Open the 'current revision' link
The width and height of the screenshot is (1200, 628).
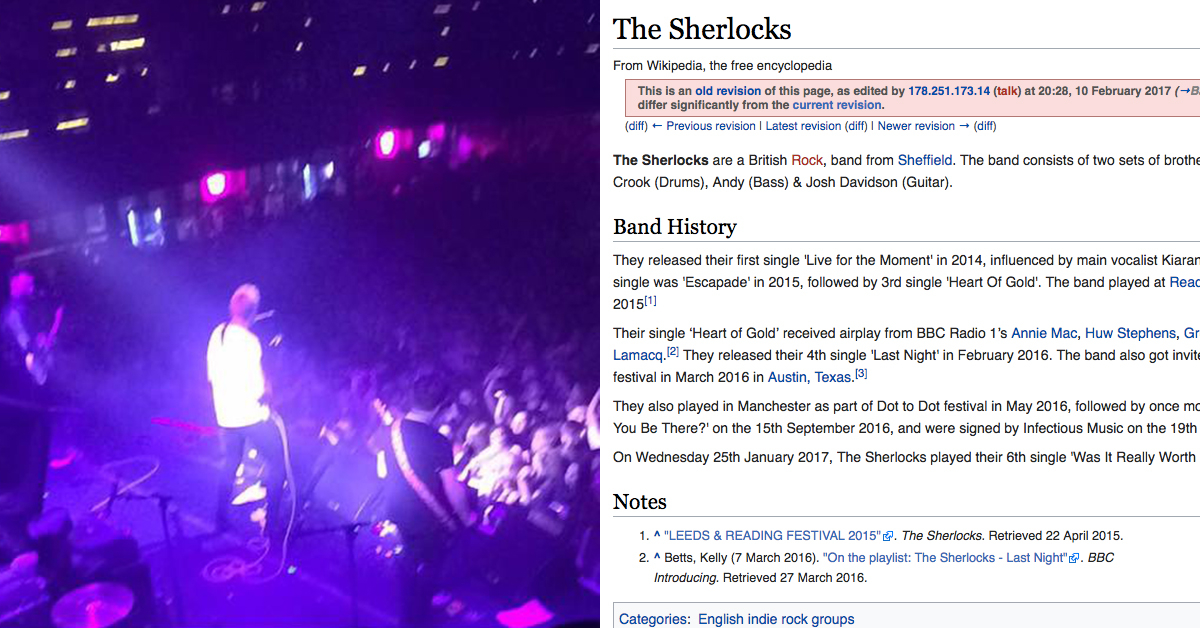pos(837,105)
